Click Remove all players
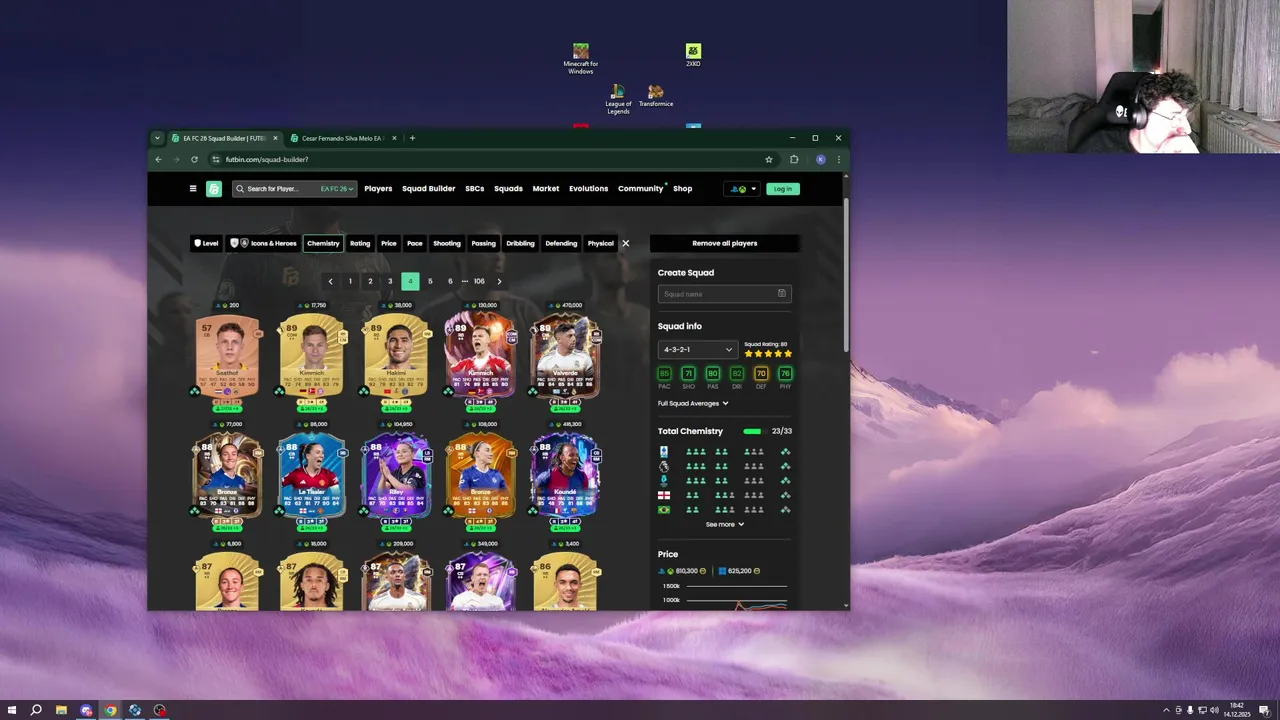This screenshot has height=720, width=1280. (x=725, y=243)
